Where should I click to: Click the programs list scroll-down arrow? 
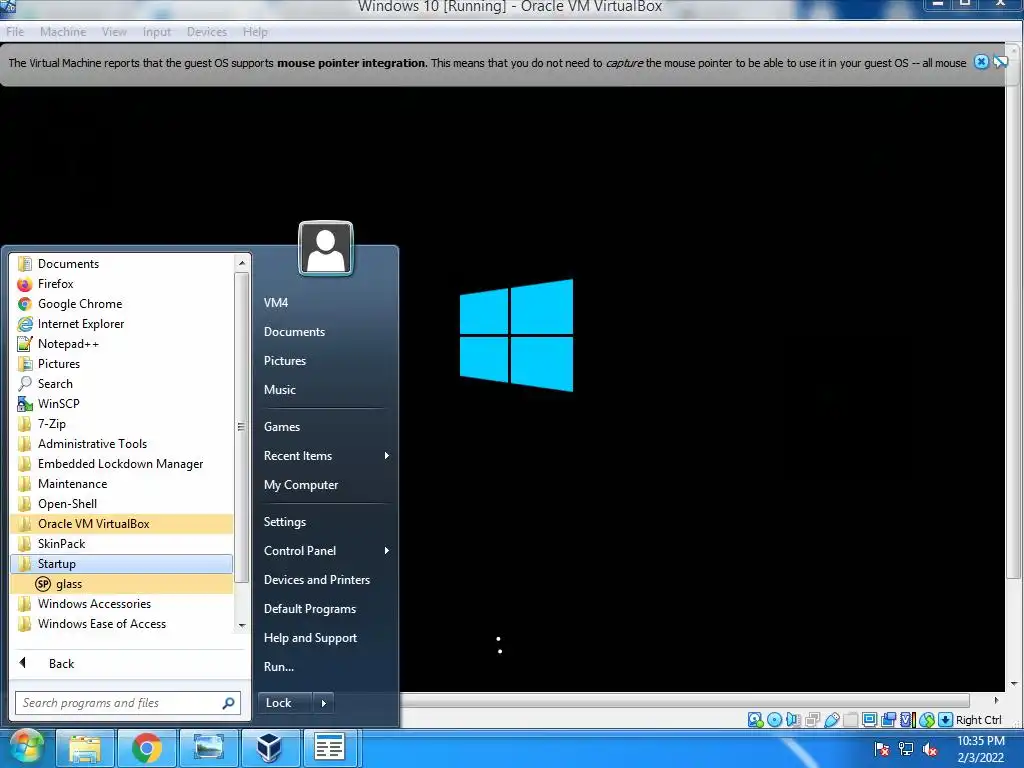(242, 625)
